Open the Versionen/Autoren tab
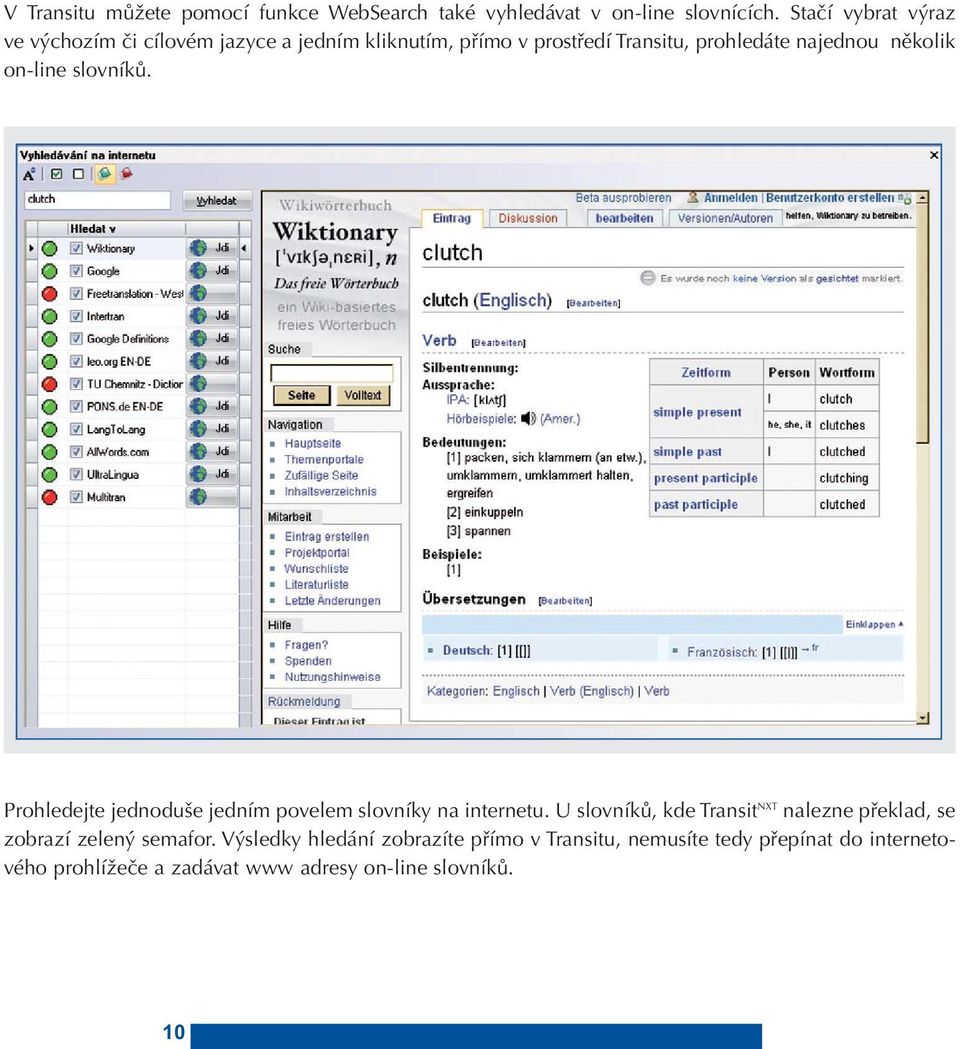 click(725, 218)
